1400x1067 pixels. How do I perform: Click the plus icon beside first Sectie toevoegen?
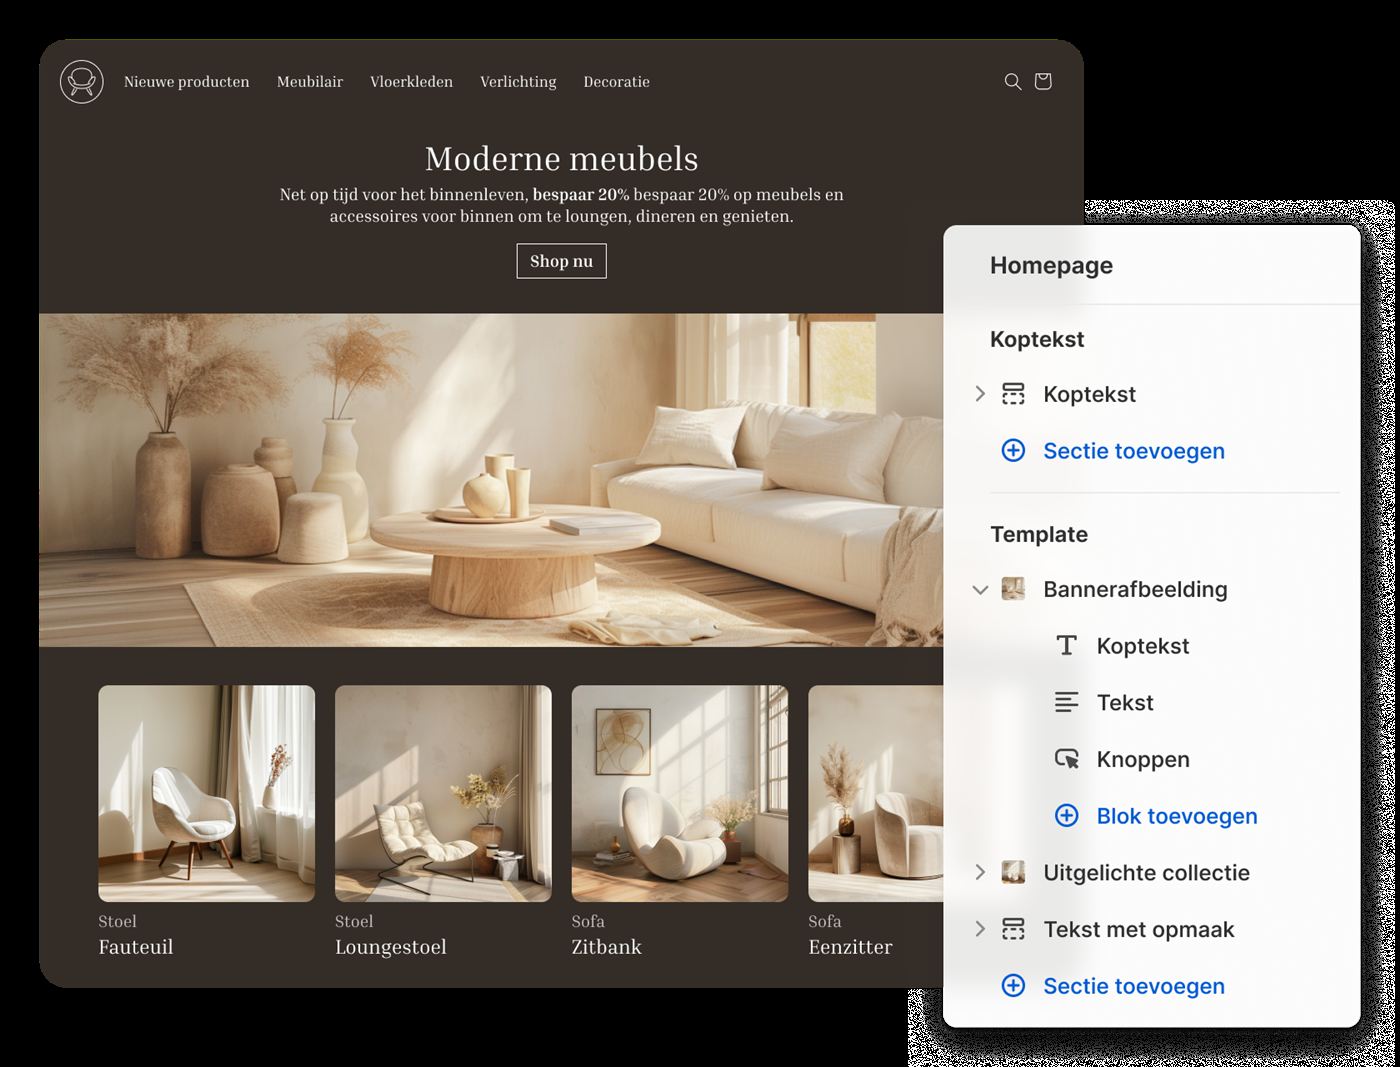(x=1013, y=451)
